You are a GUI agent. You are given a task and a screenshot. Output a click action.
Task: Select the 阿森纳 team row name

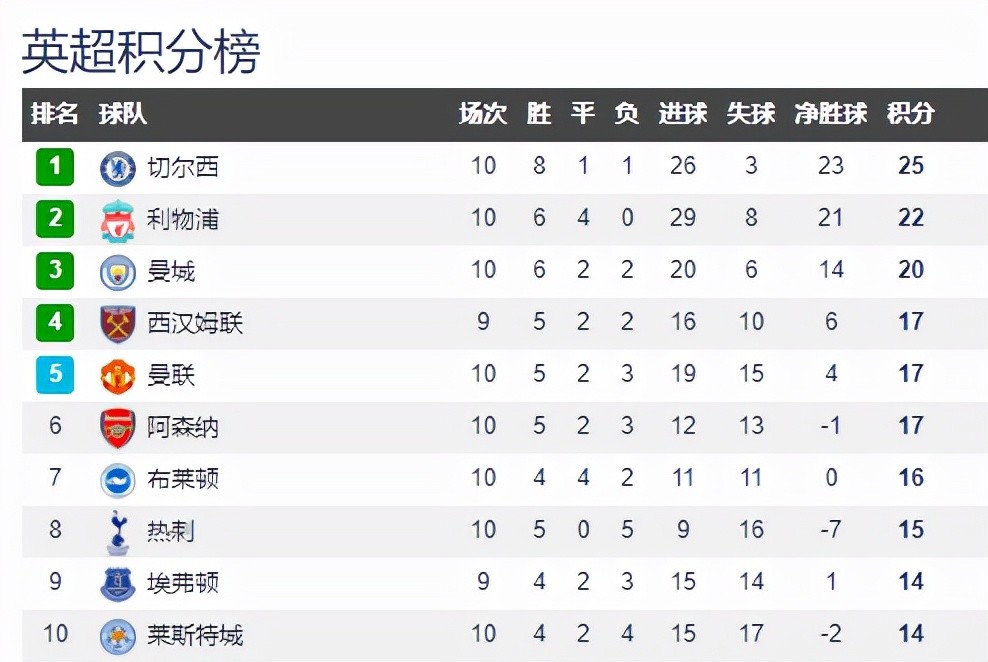[183, 427]
